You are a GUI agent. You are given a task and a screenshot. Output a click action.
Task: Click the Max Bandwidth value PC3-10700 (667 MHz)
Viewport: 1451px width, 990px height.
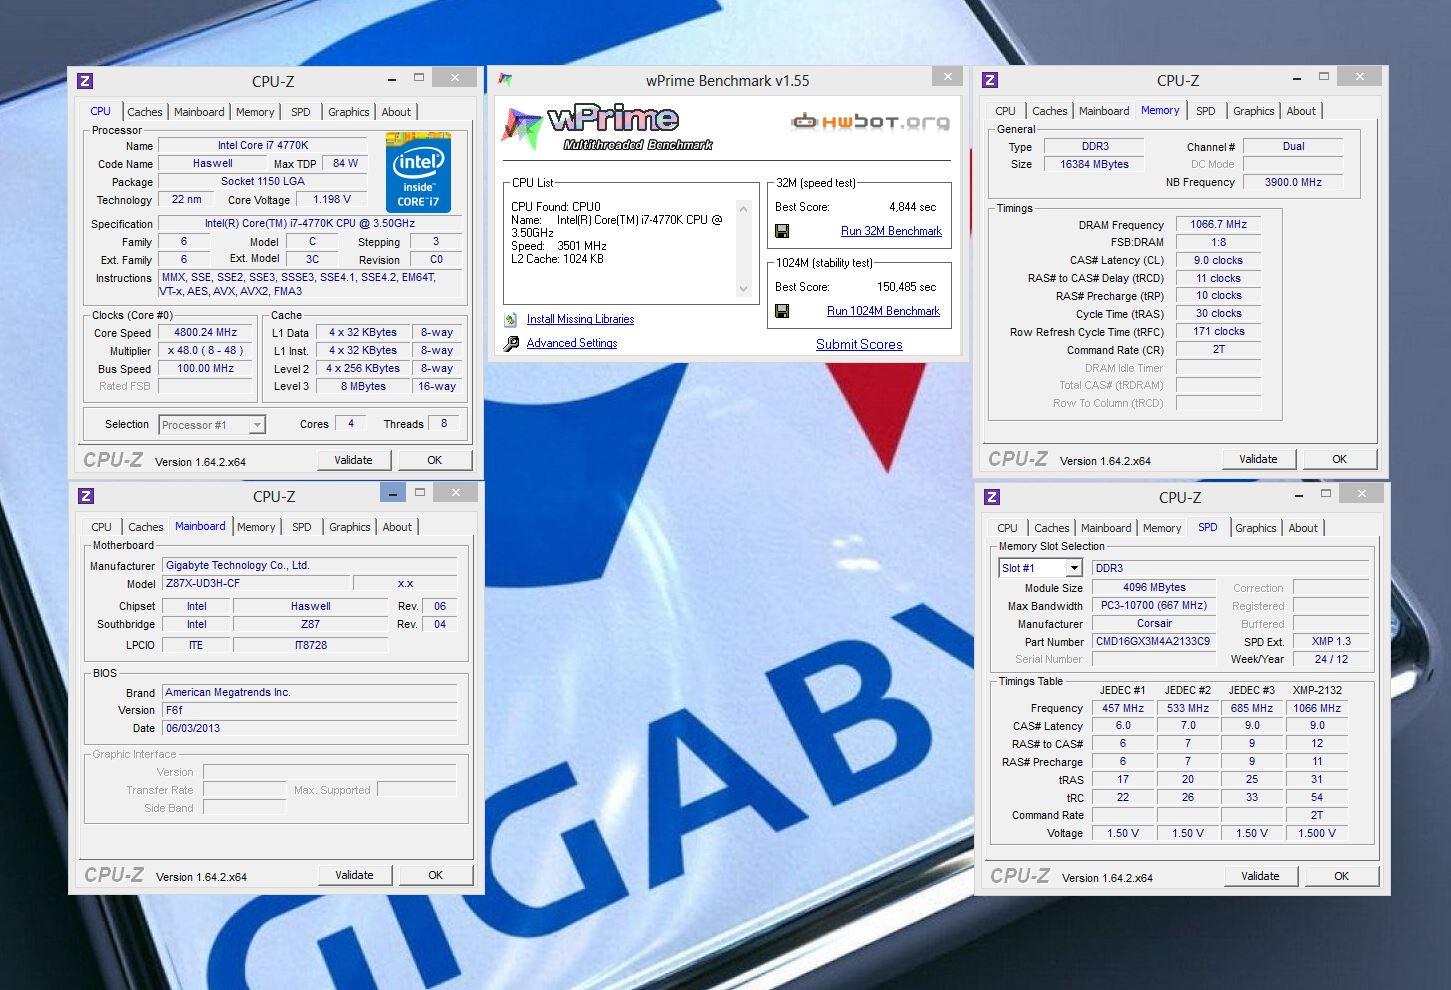pyautogui.click(x=1153, y=605)
